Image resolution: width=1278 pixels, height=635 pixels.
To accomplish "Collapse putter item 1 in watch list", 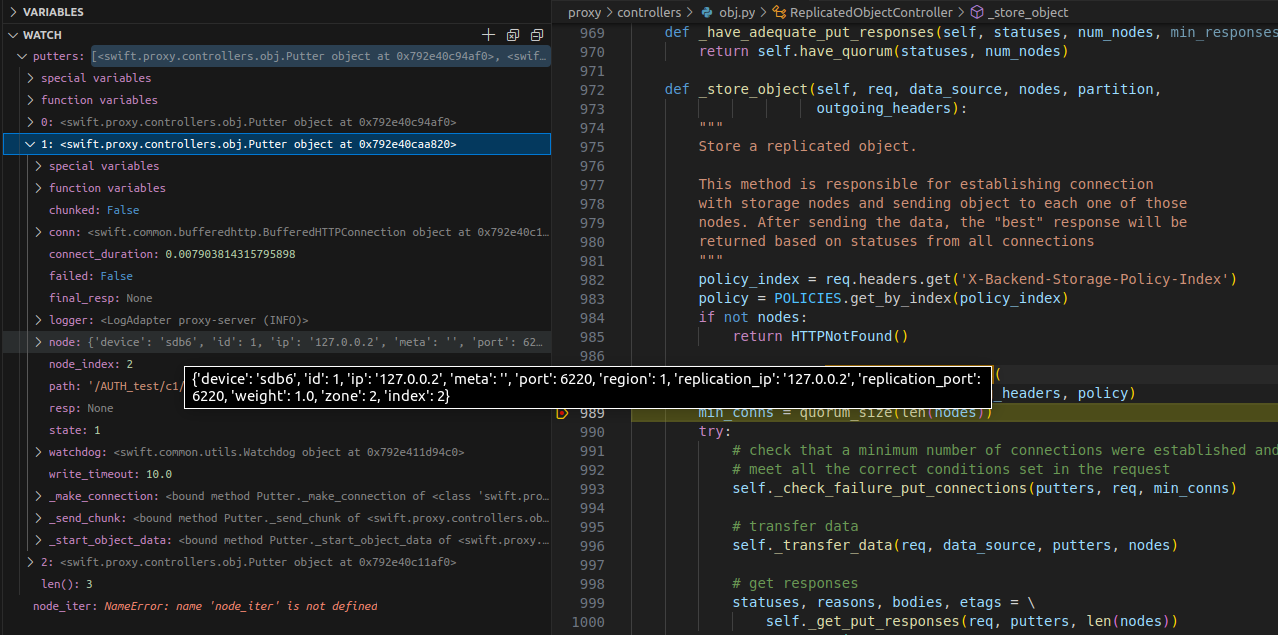I will click(30, 144).
